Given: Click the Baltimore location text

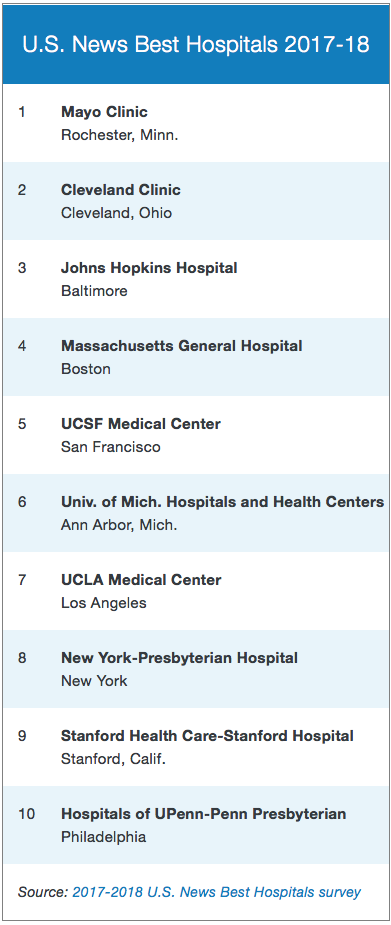Looking at the screenshot, I should [x=94, y=291].
